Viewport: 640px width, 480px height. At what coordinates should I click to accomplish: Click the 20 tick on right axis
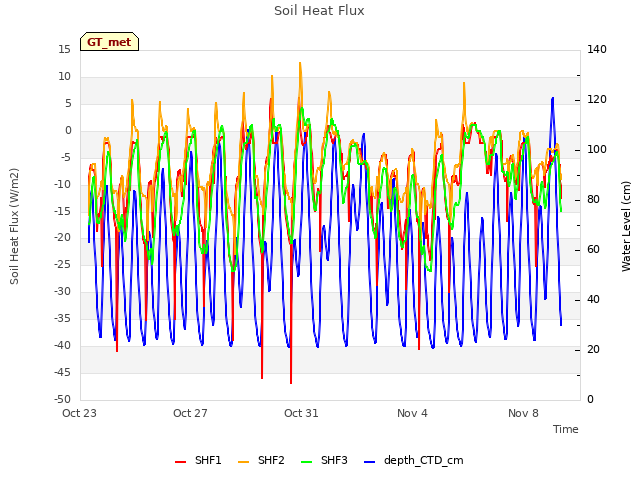click(x=593, y=350)
